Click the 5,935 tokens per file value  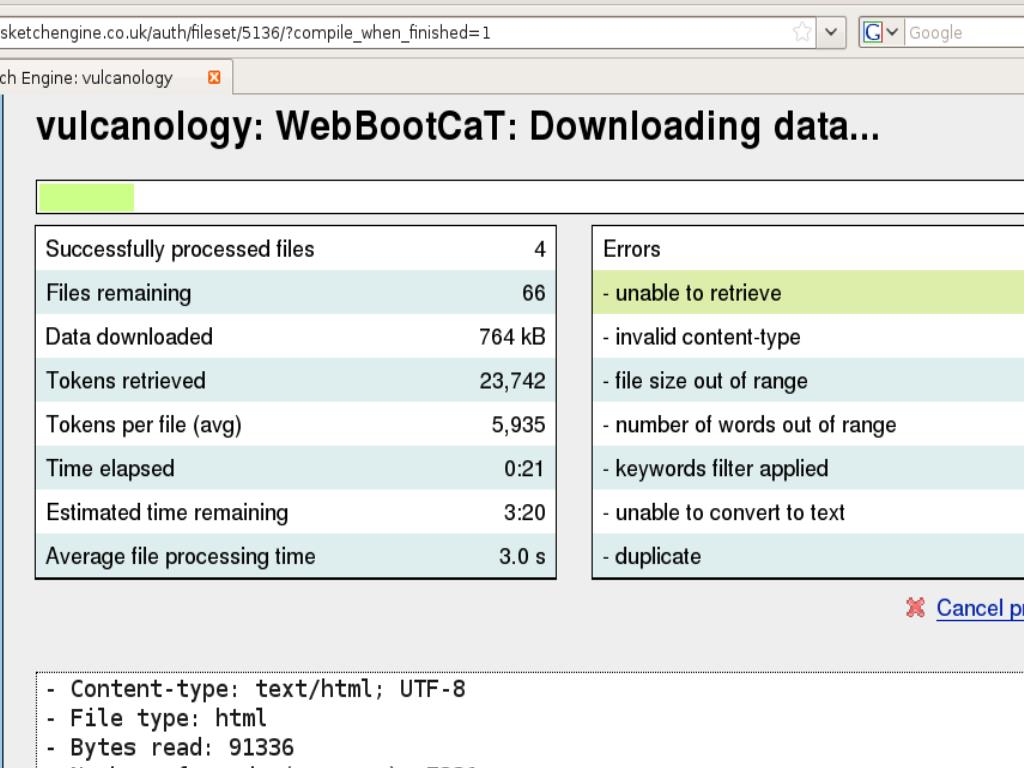[x=518, y=424]
